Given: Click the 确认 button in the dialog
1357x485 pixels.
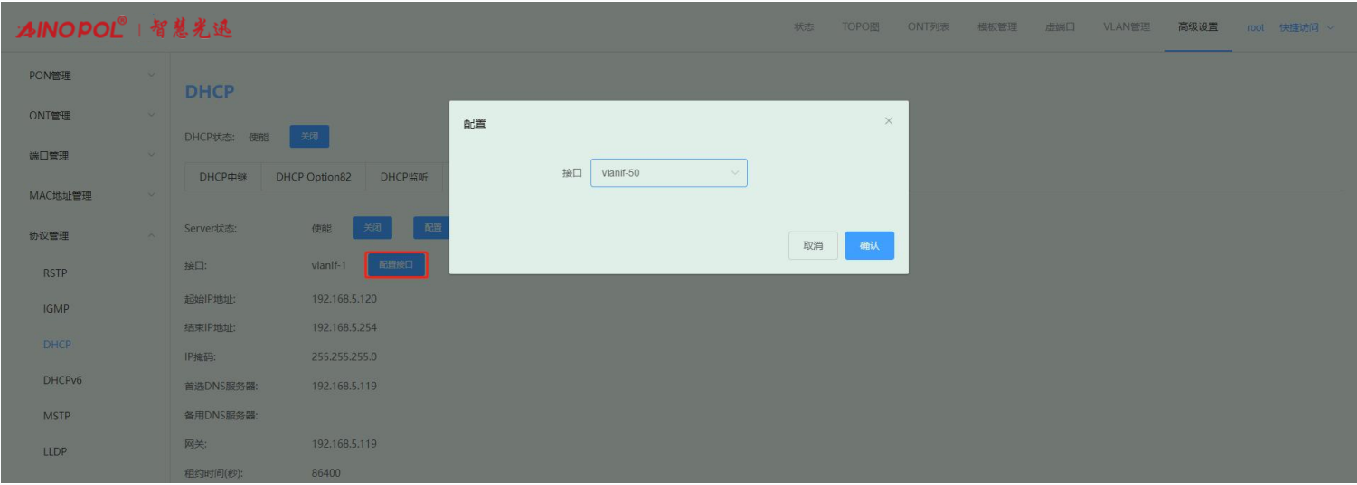Looking at the screenshot, I should click(x=868, y=246).
